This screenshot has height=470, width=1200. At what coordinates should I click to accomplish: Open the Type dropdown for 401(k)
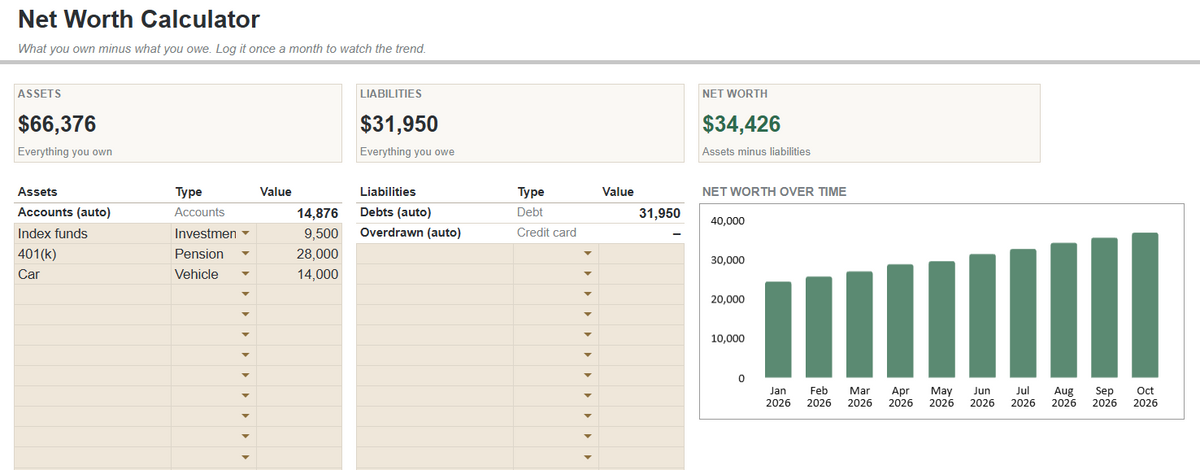pos(245,254)
